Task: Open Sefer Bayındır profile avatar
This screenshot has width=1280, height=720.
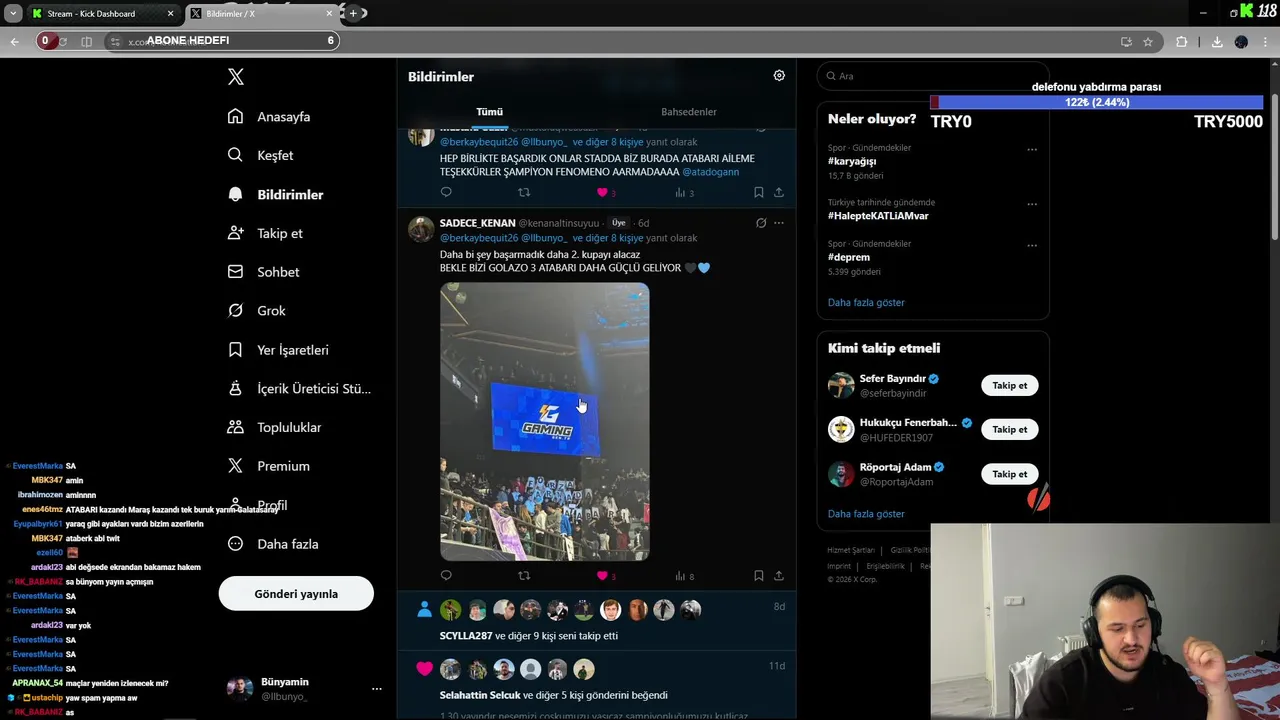Action: click(x=841, y=385)
